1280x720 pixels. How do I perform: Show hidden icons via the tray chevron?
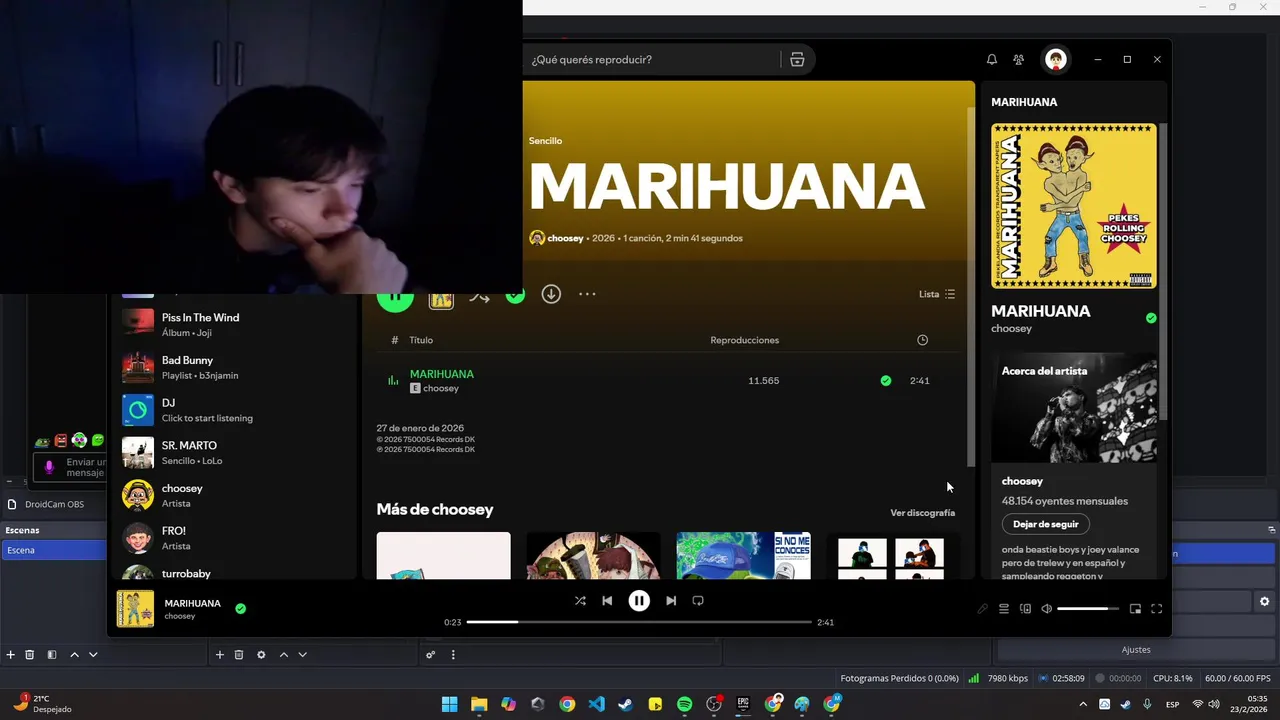(x=1083, y=704)
